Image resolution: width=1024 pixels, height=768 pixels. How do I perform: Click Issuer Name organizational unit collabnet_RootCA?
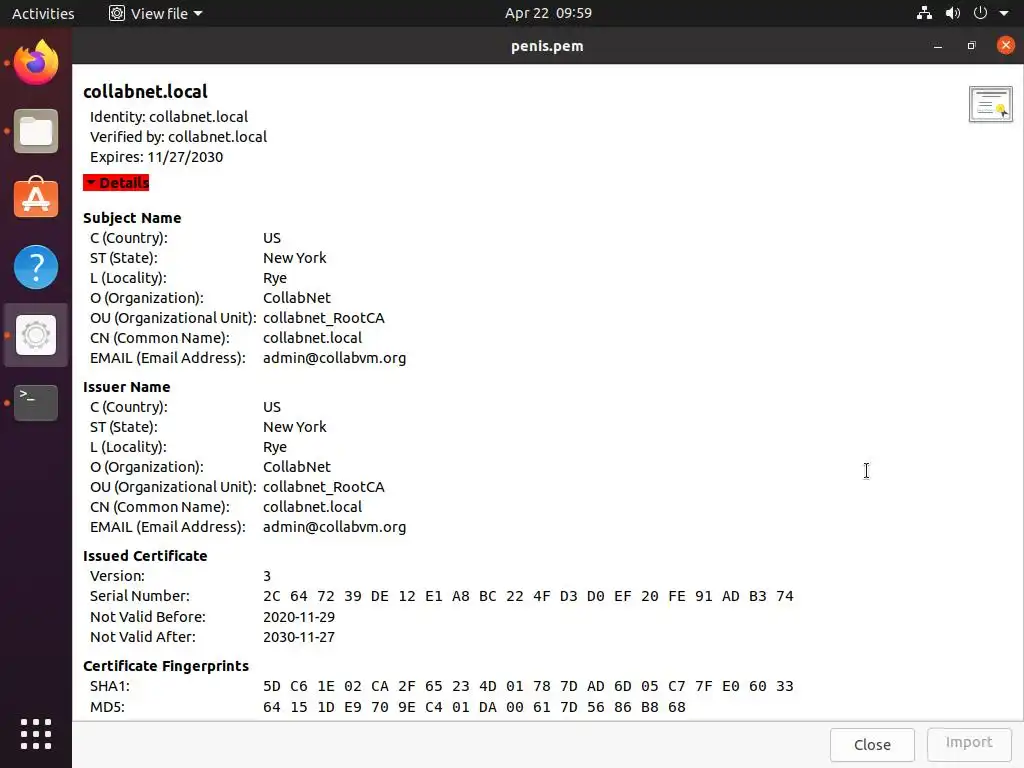point(324,487)
